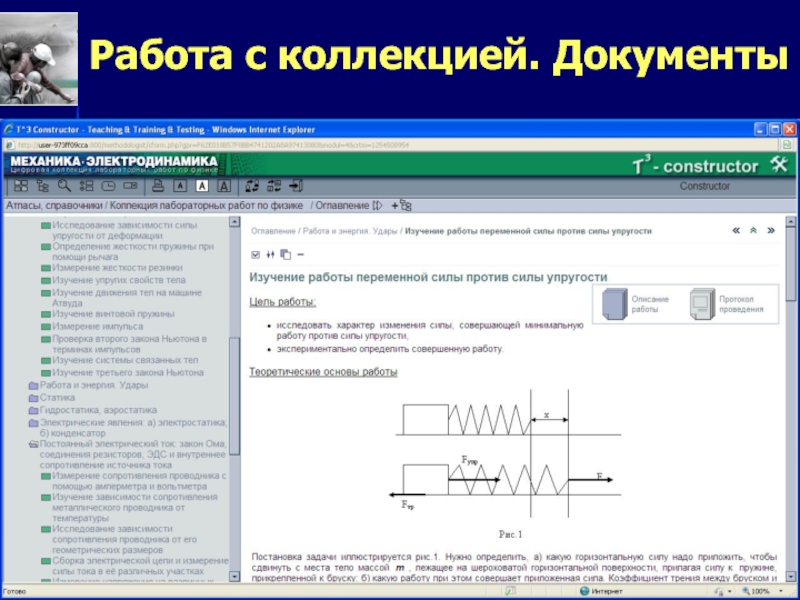Click the tree panel scrollbar thumb
The height and width of the screenshot is (600, 800).
(x=235, y=396)
